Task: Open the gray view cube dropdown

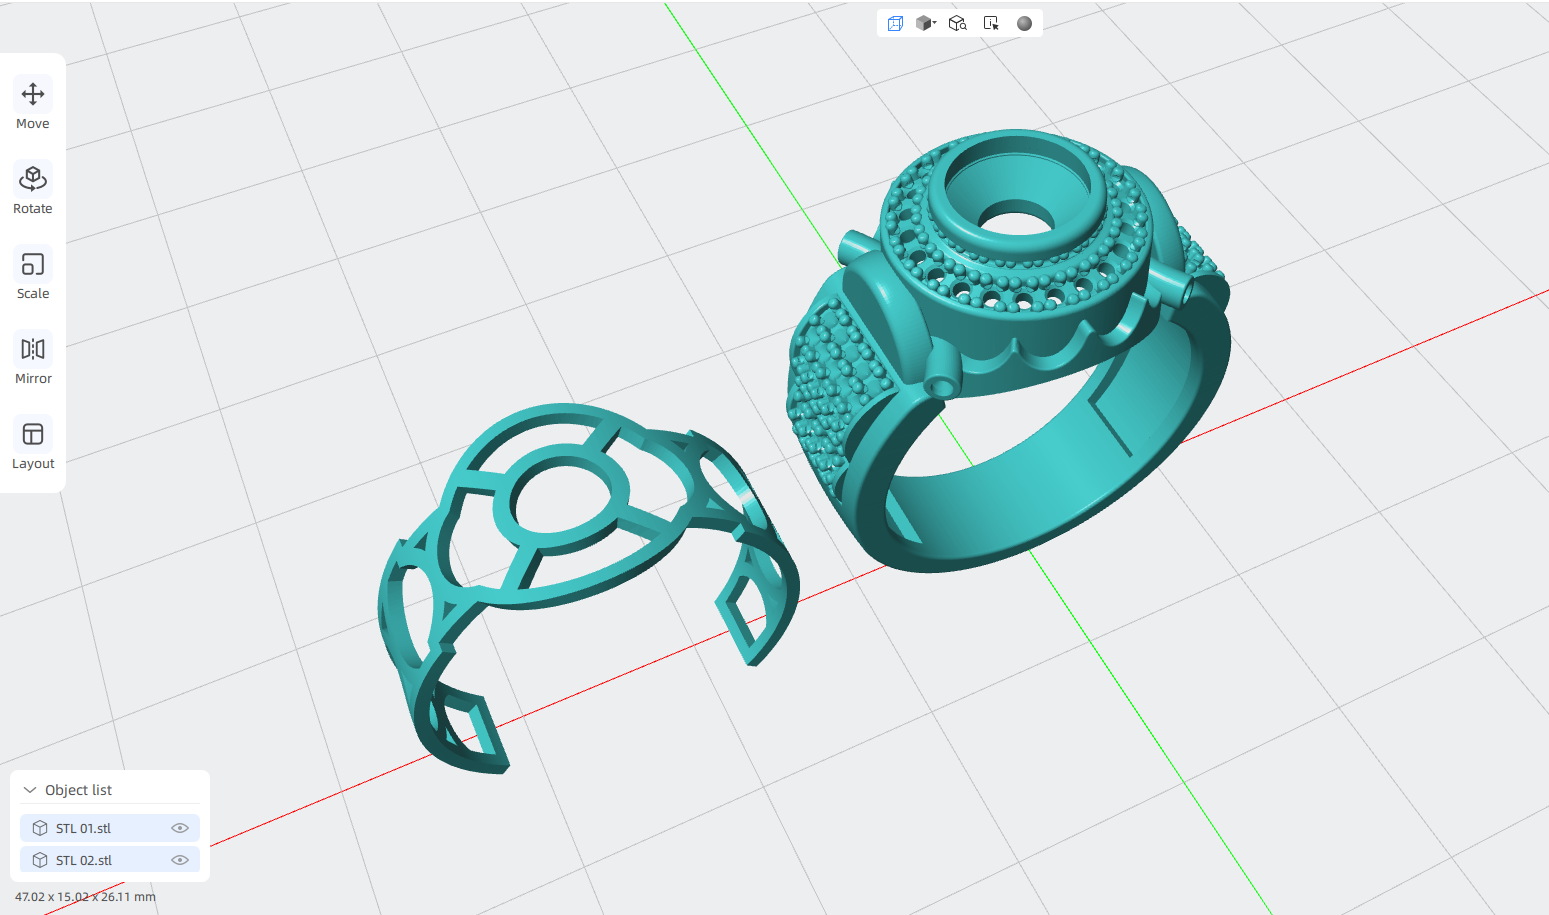Action: [926, 23]
